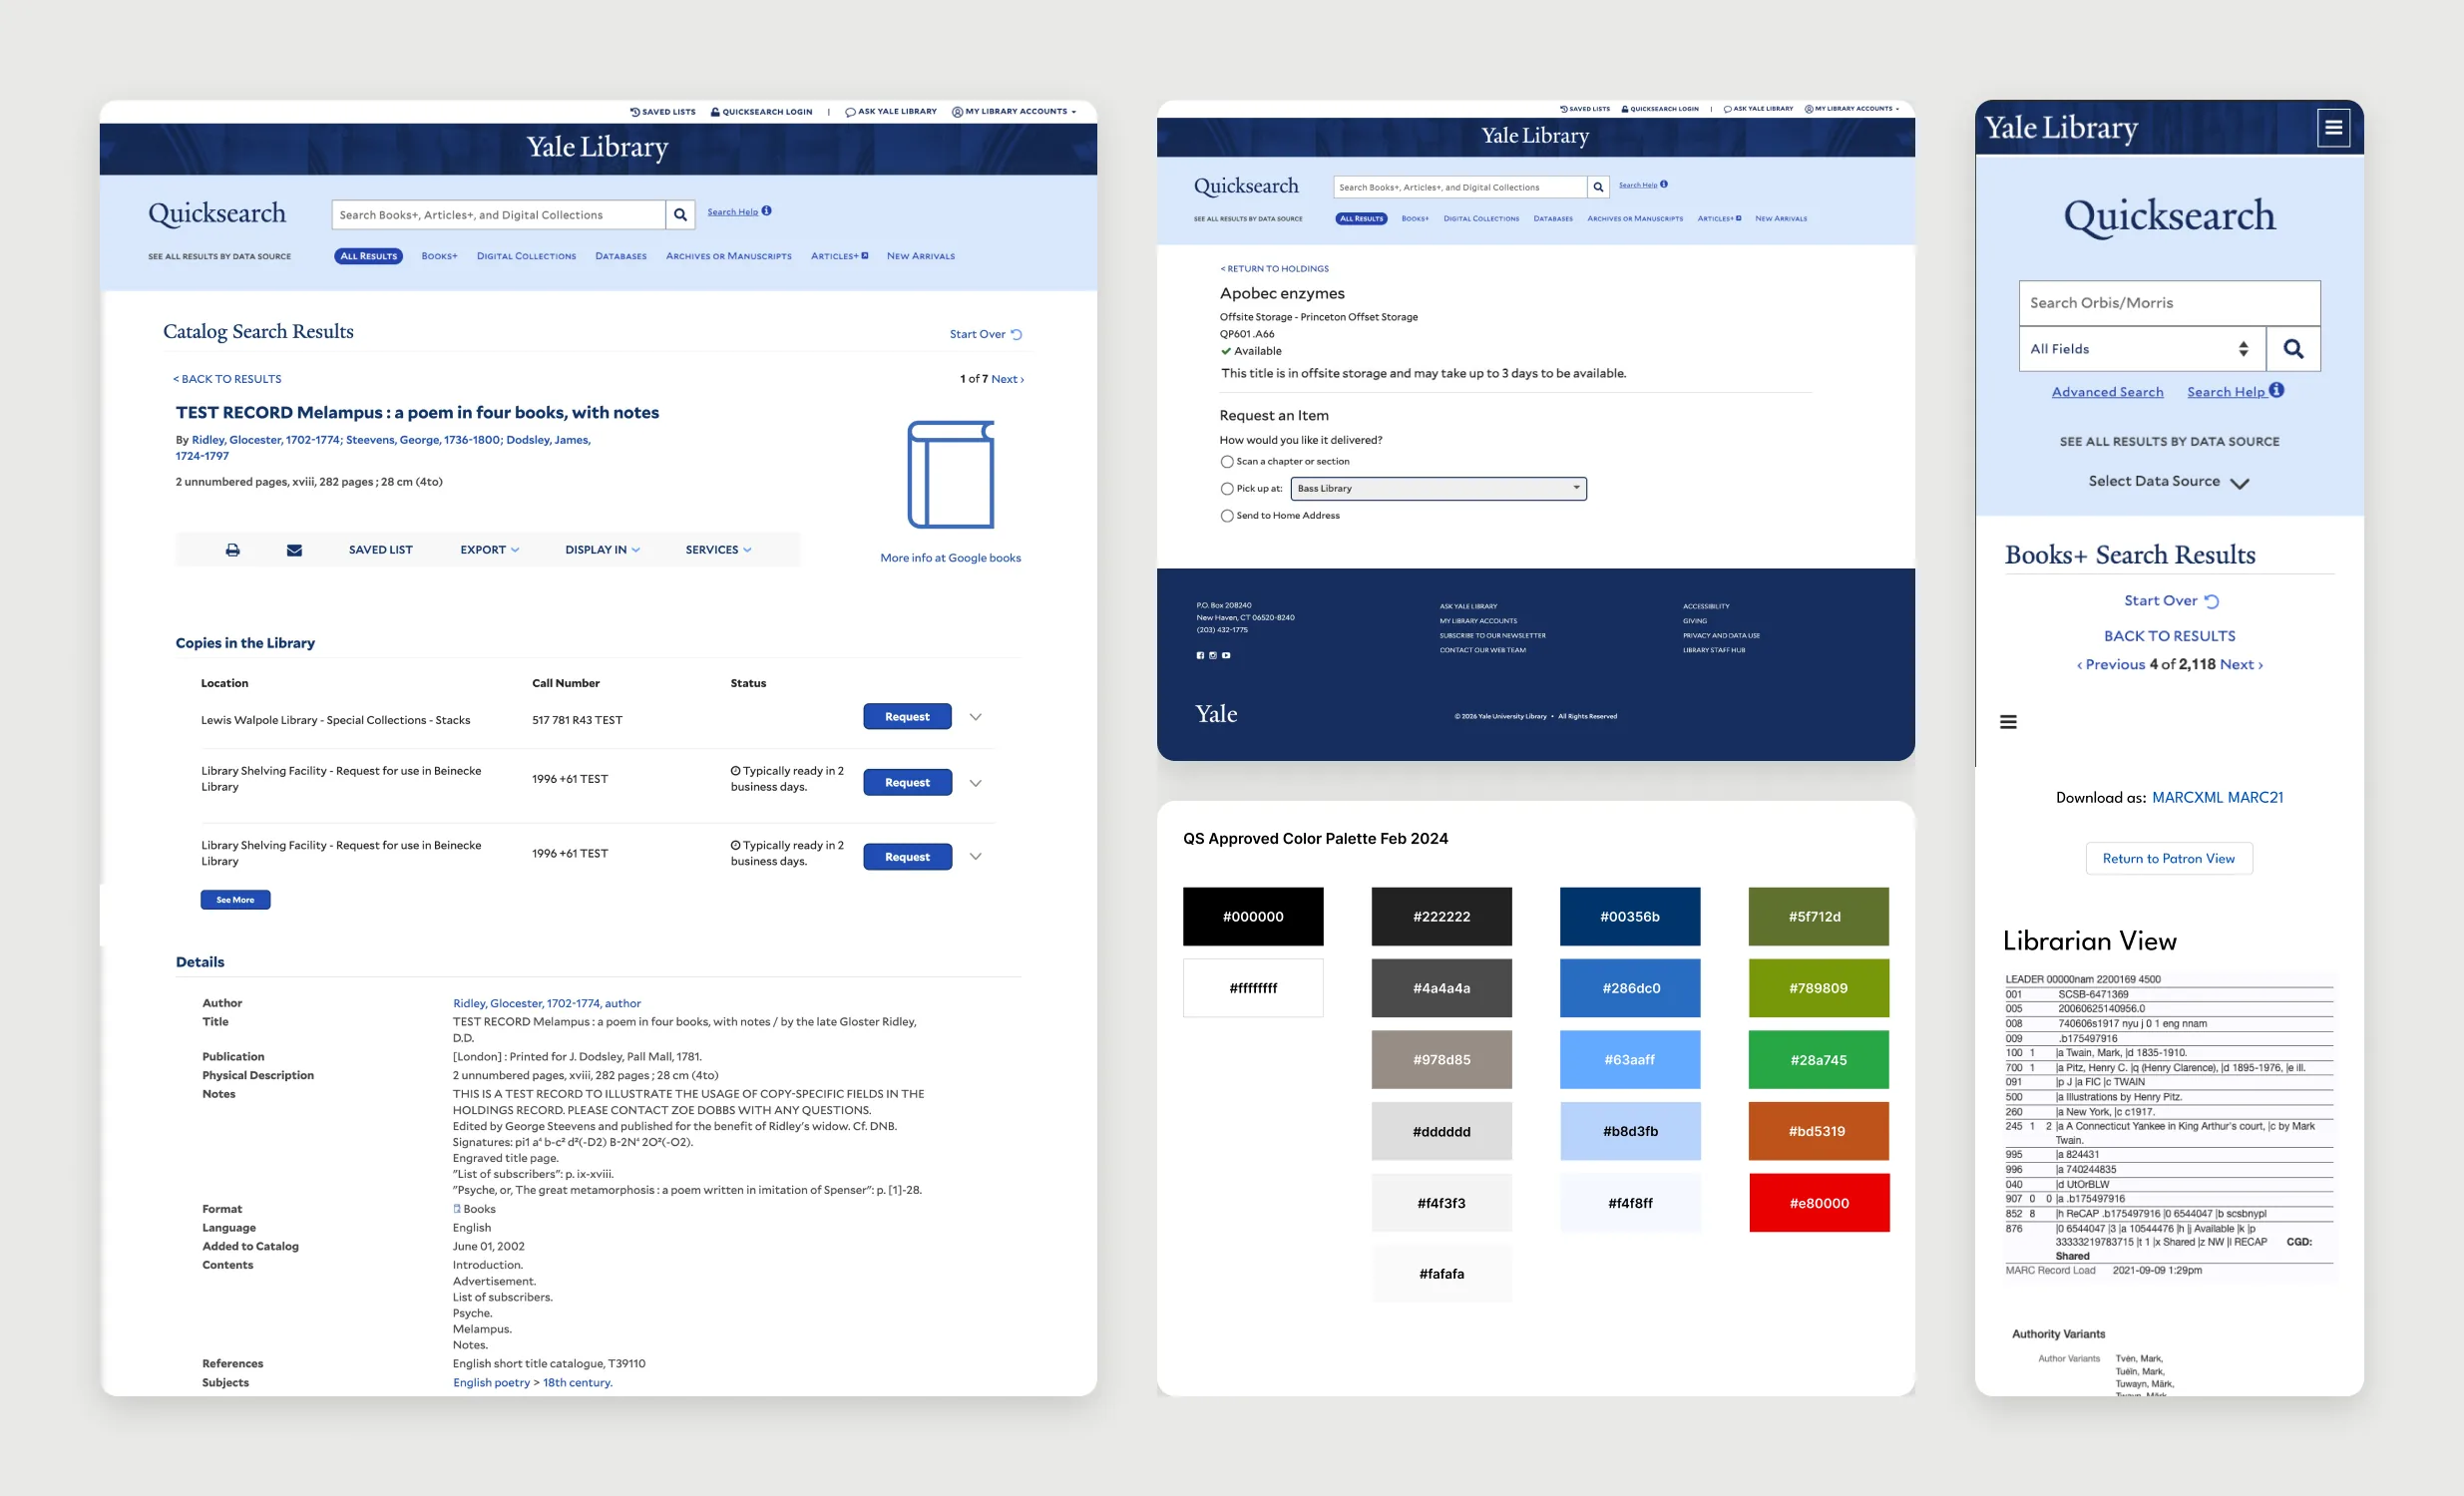The height and width of the screenshot is (1496, 2464).
Task: Click the print icon in record toolbar
Action: 232,550
